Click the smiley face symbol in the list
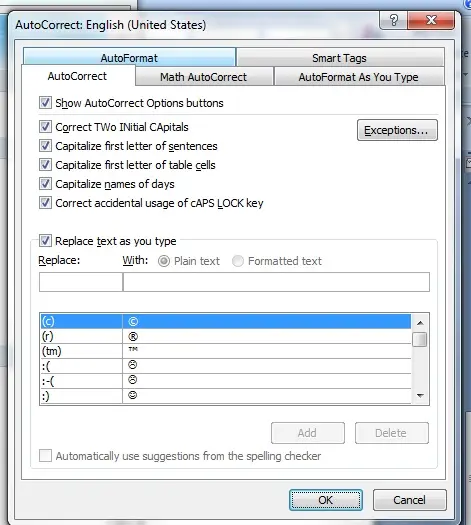 click(x=133, y=395)
